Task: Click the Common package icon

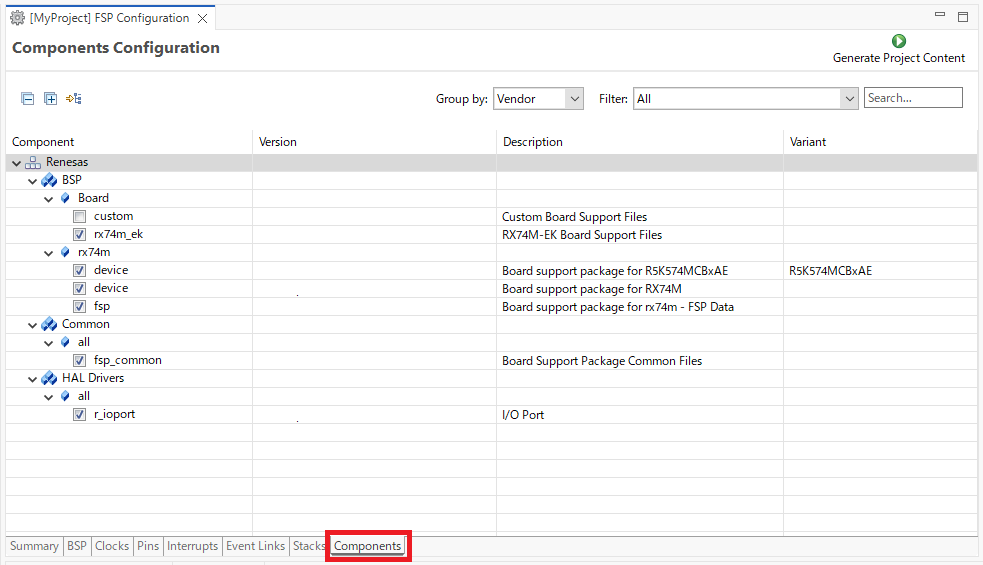Action: click(49, 325)
